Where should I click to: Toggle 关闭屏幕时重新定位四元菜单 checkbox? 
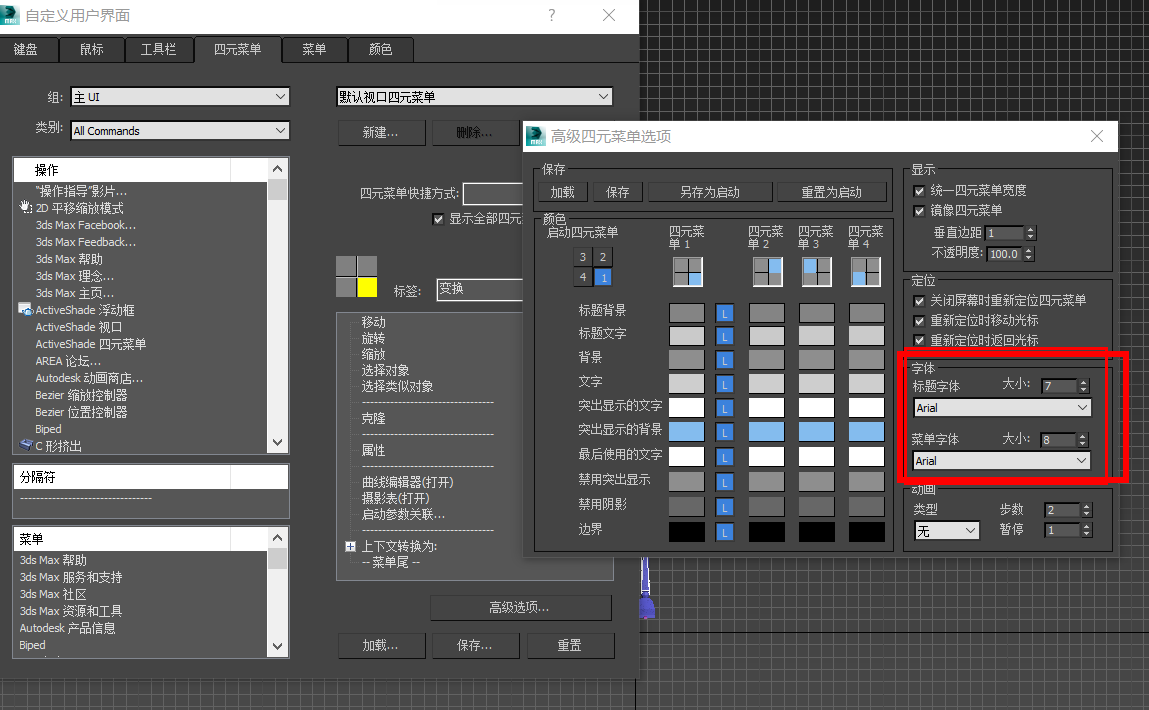tap(919, 301)
